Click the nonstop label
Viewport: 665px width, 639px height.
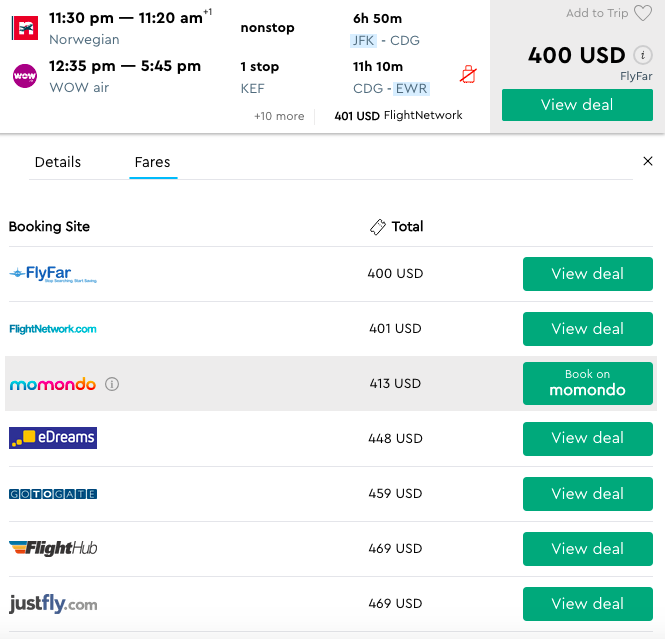pyautogui.click(x=267, y=28)
